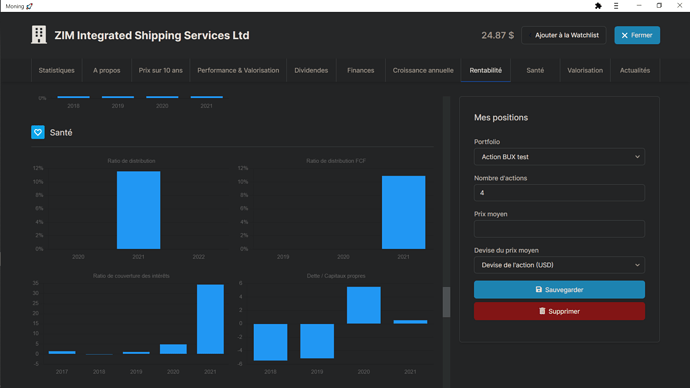Click the vertical scrollbar thumb
690x388 pixels.
[x=446, y=302]
